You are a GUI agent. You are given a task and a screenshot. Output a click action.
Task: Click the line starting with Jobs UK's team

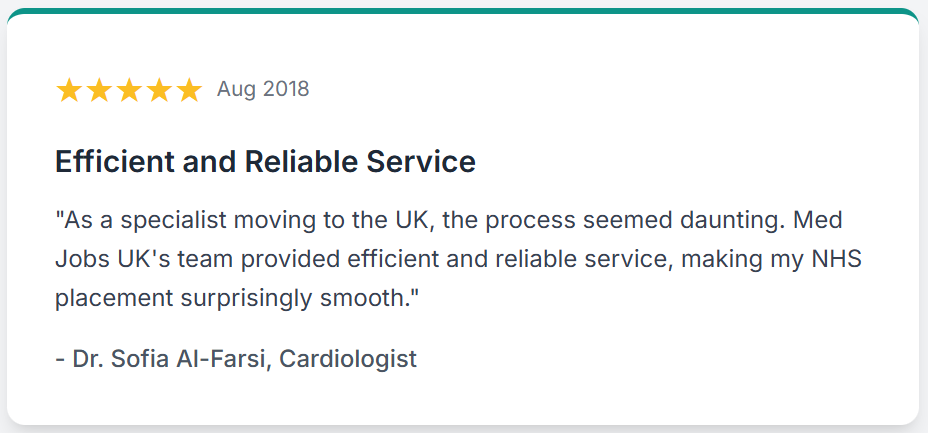[458, 260]
